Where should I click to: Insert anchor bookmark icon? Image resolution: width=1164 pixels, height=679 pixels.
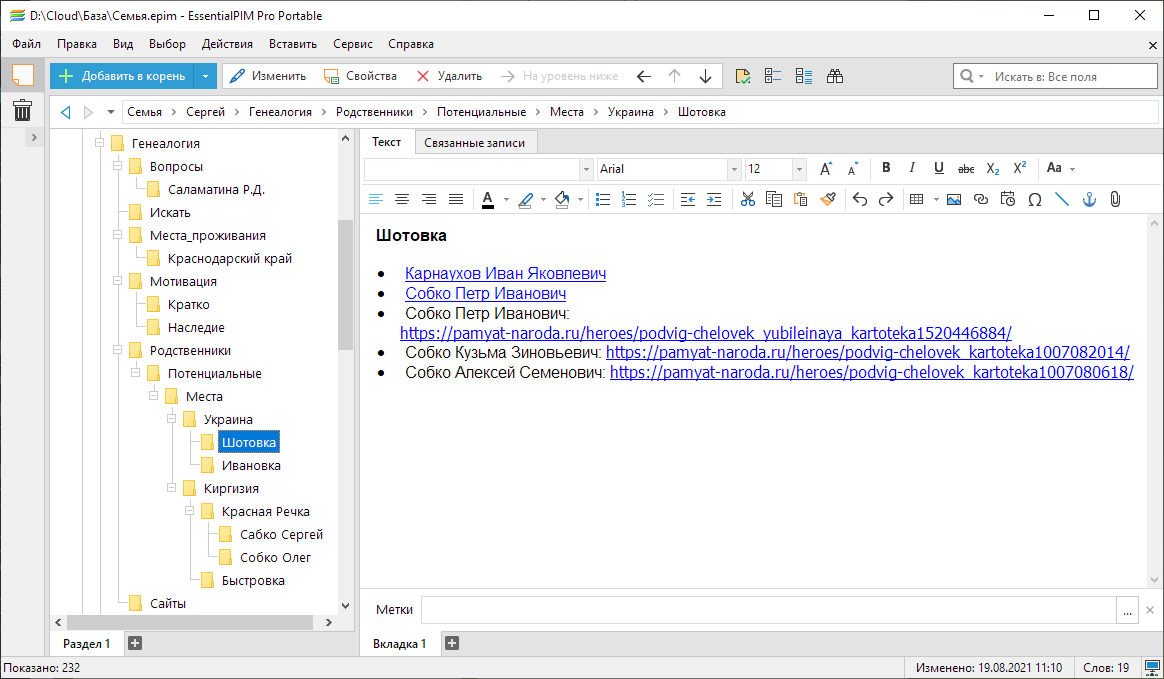pyautogui.click(x=1089, y=199)
